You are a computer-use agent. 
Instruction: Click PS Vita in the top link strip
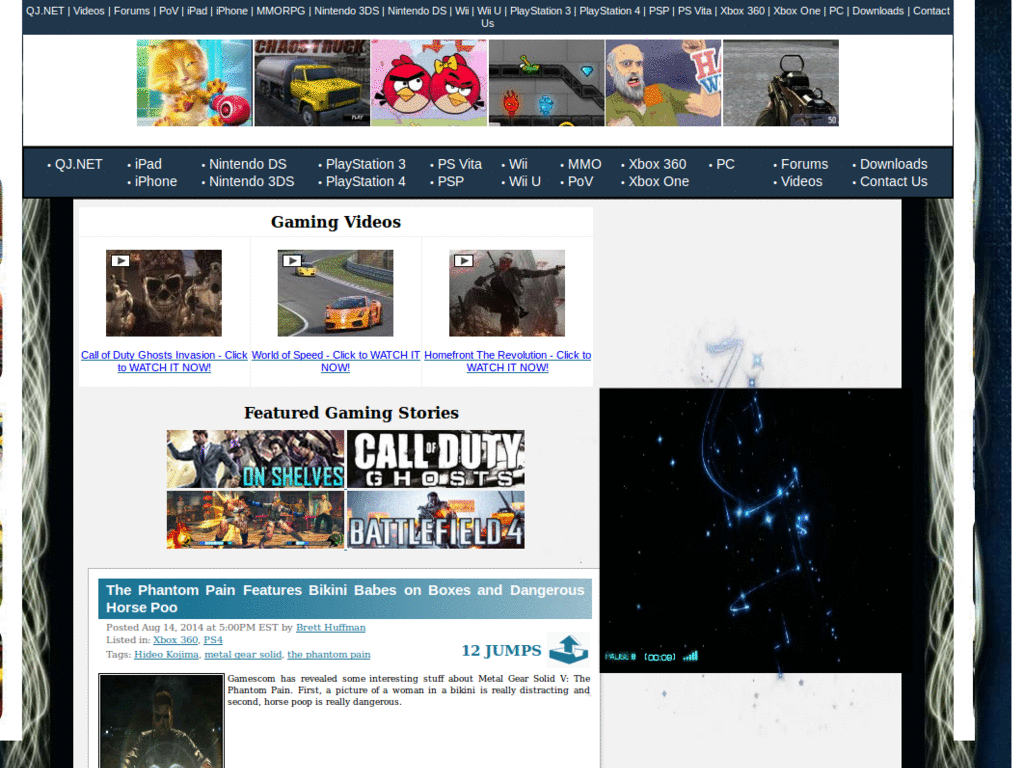click(694, 11)
